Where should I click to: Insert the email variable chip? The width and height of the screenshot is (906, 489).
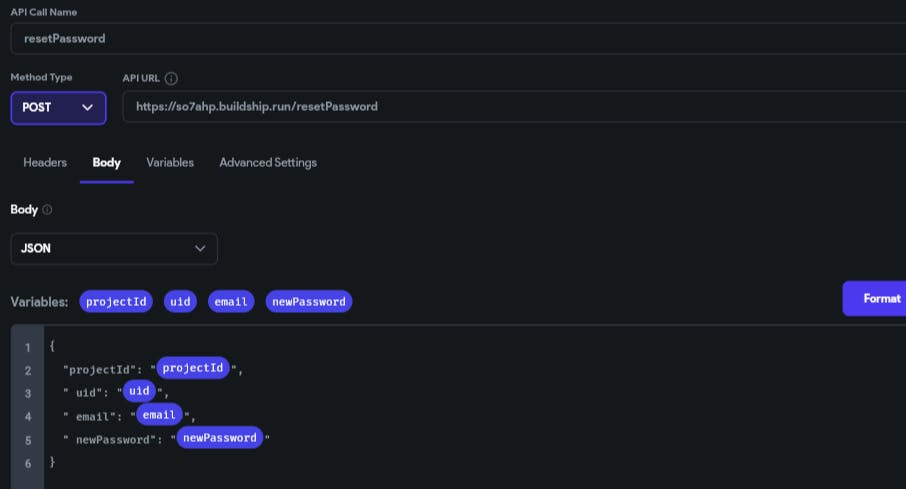[x=231, y=301]
